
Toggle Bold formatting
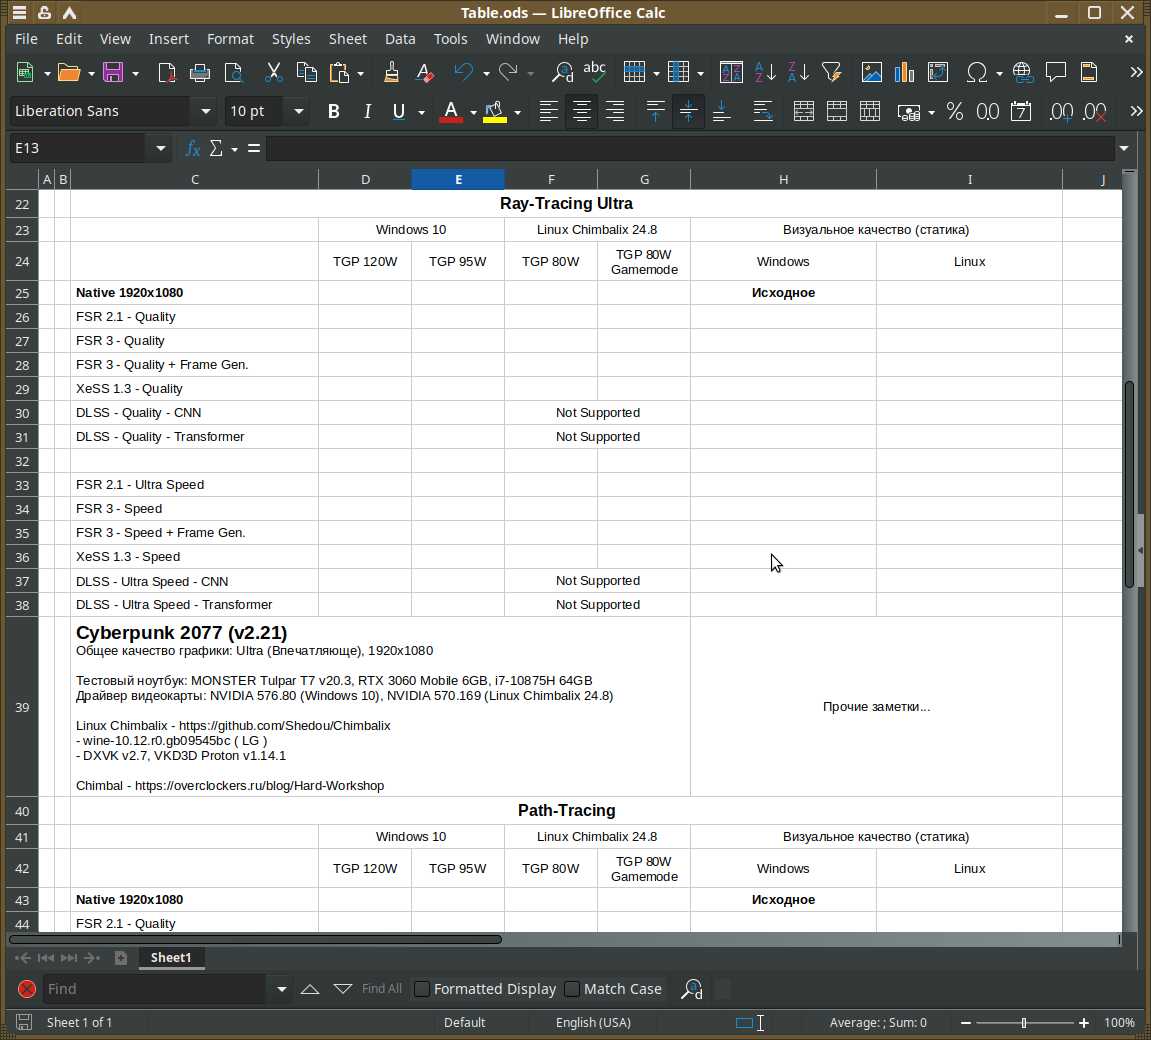pyautogui.click(x=333, y=111)
